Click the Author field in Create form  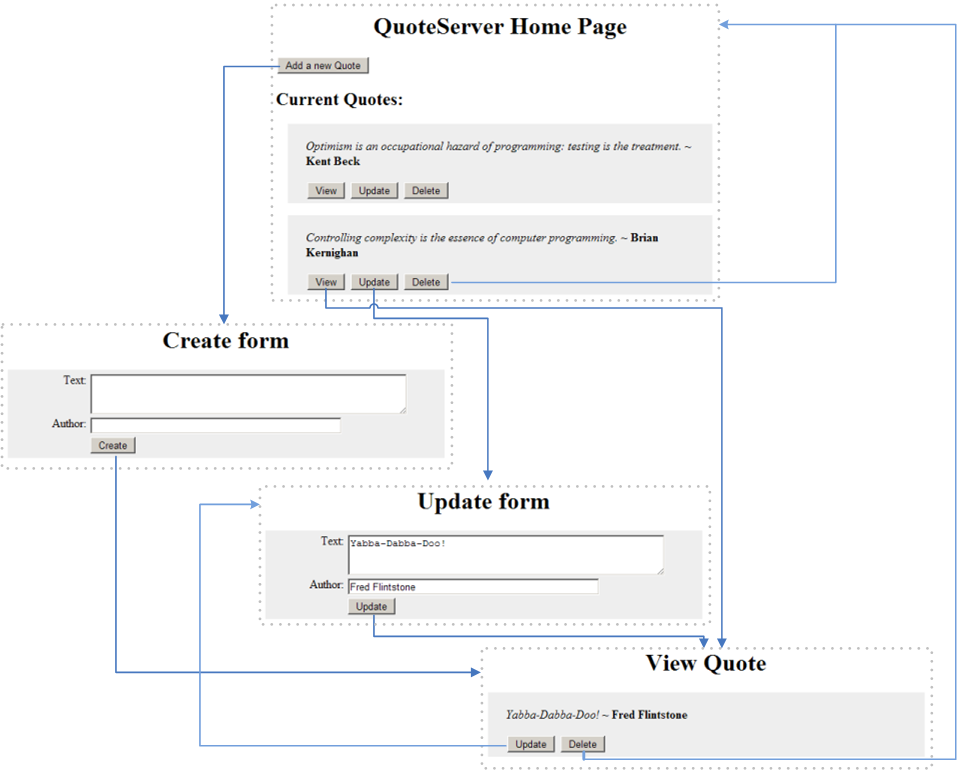(215, 425)
